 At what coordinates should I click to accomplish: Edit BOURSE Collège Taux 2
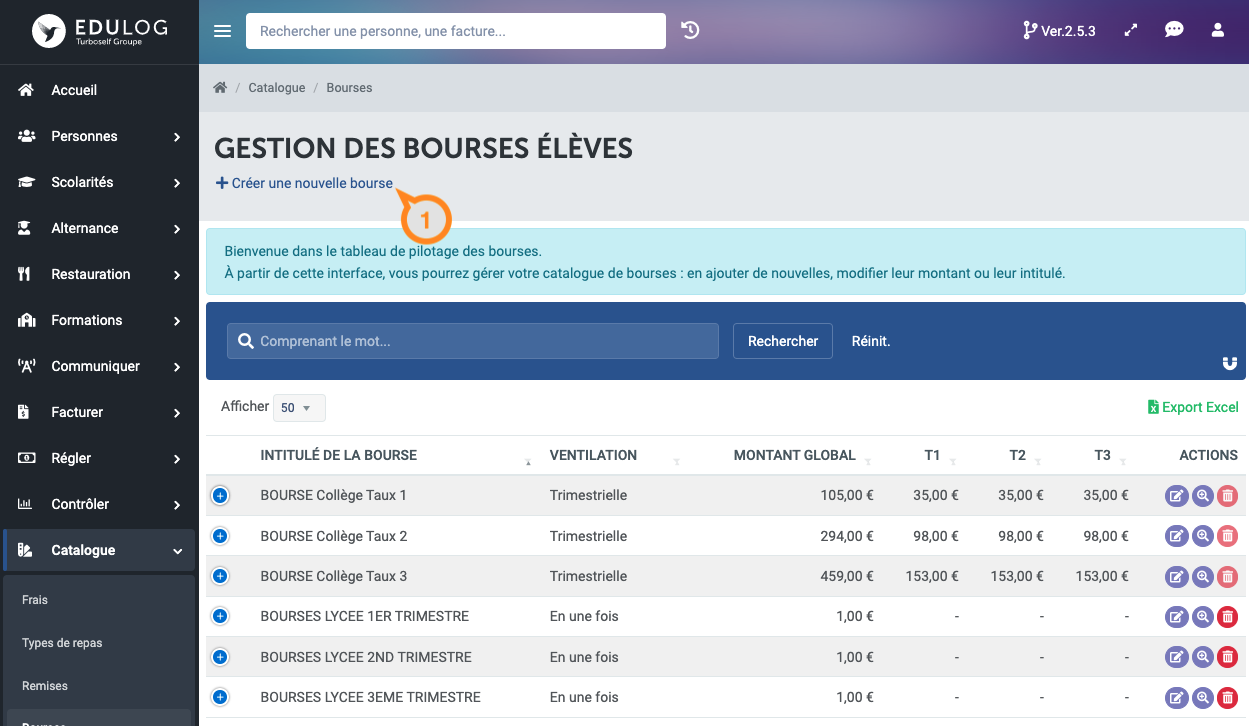pyautogui.click(x=1177, y=536)
